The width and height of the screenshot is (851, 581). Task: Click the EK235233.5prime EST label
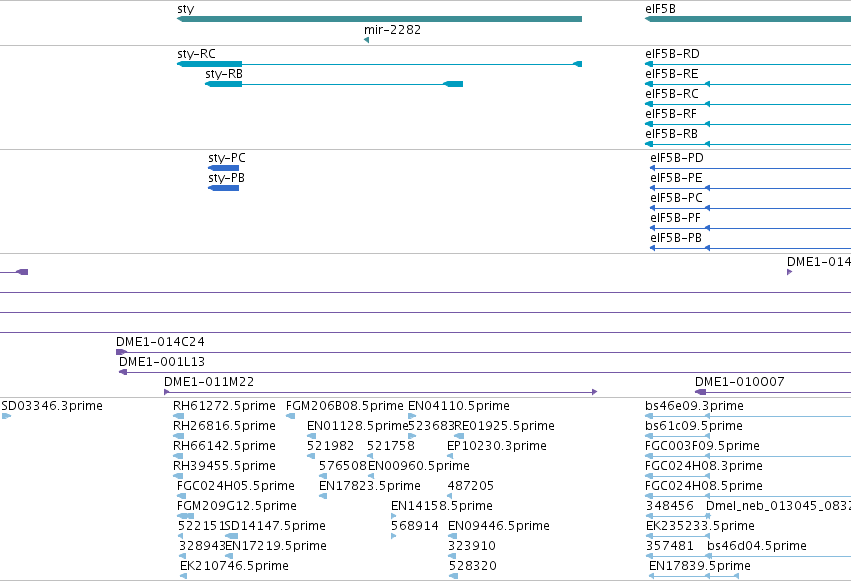700,526
